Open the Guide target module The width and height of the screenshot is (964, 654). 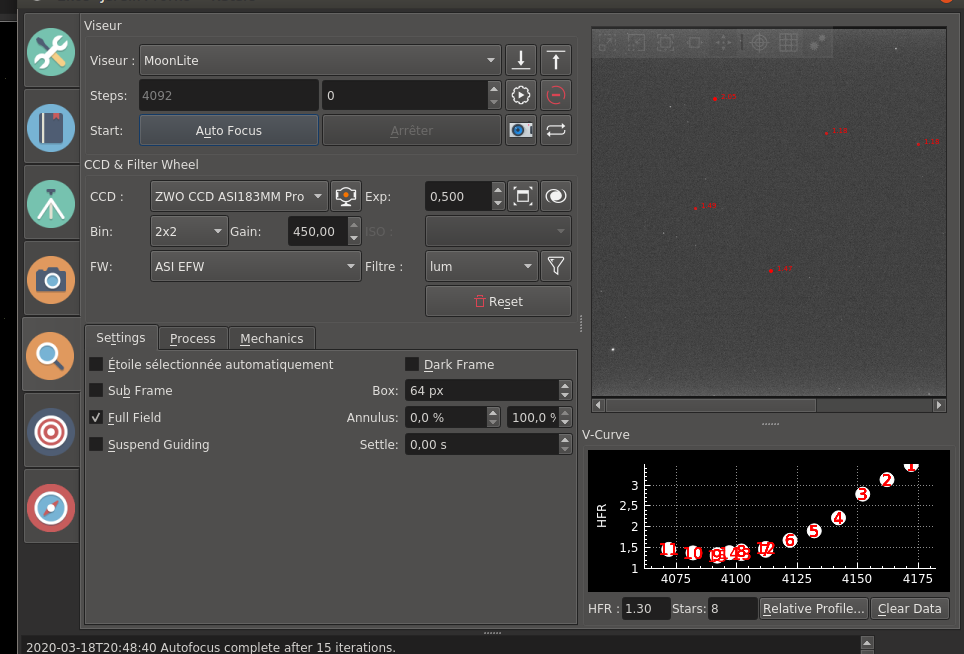click(51, 431)
